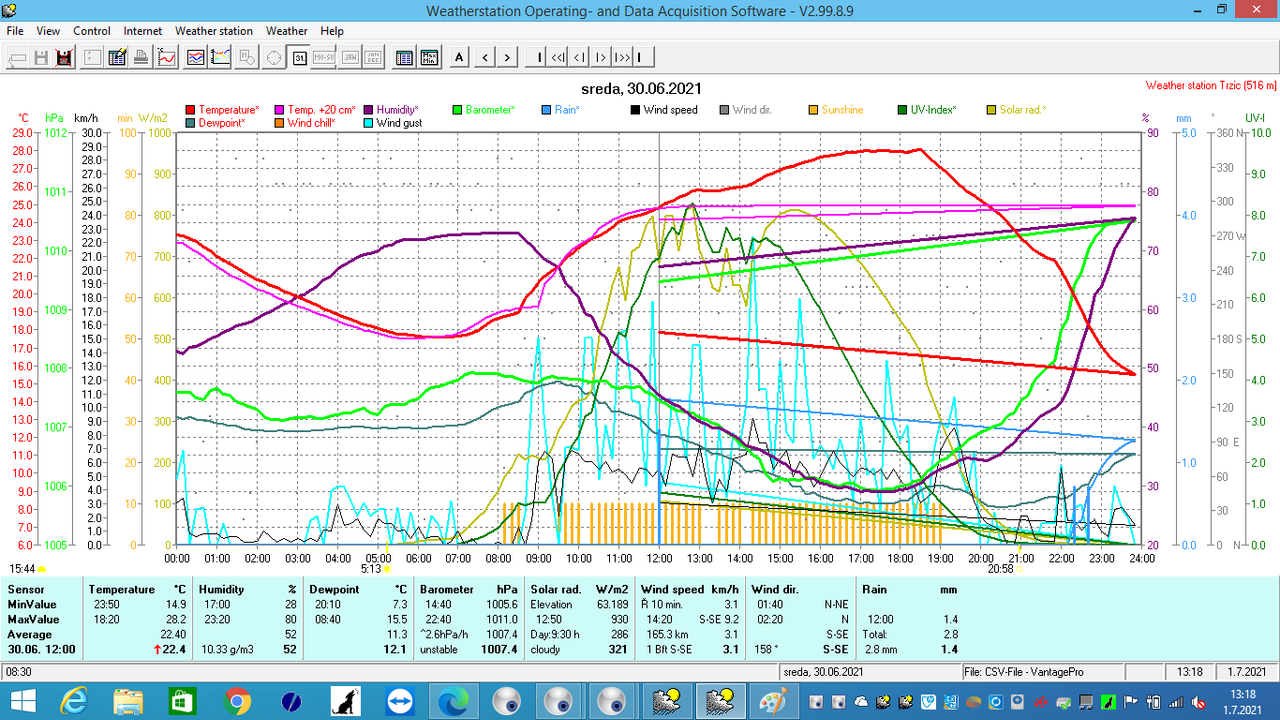Select the month view JAN icon
The width and height of the screenshot is (1280, 720).
[x=349, y=57]
